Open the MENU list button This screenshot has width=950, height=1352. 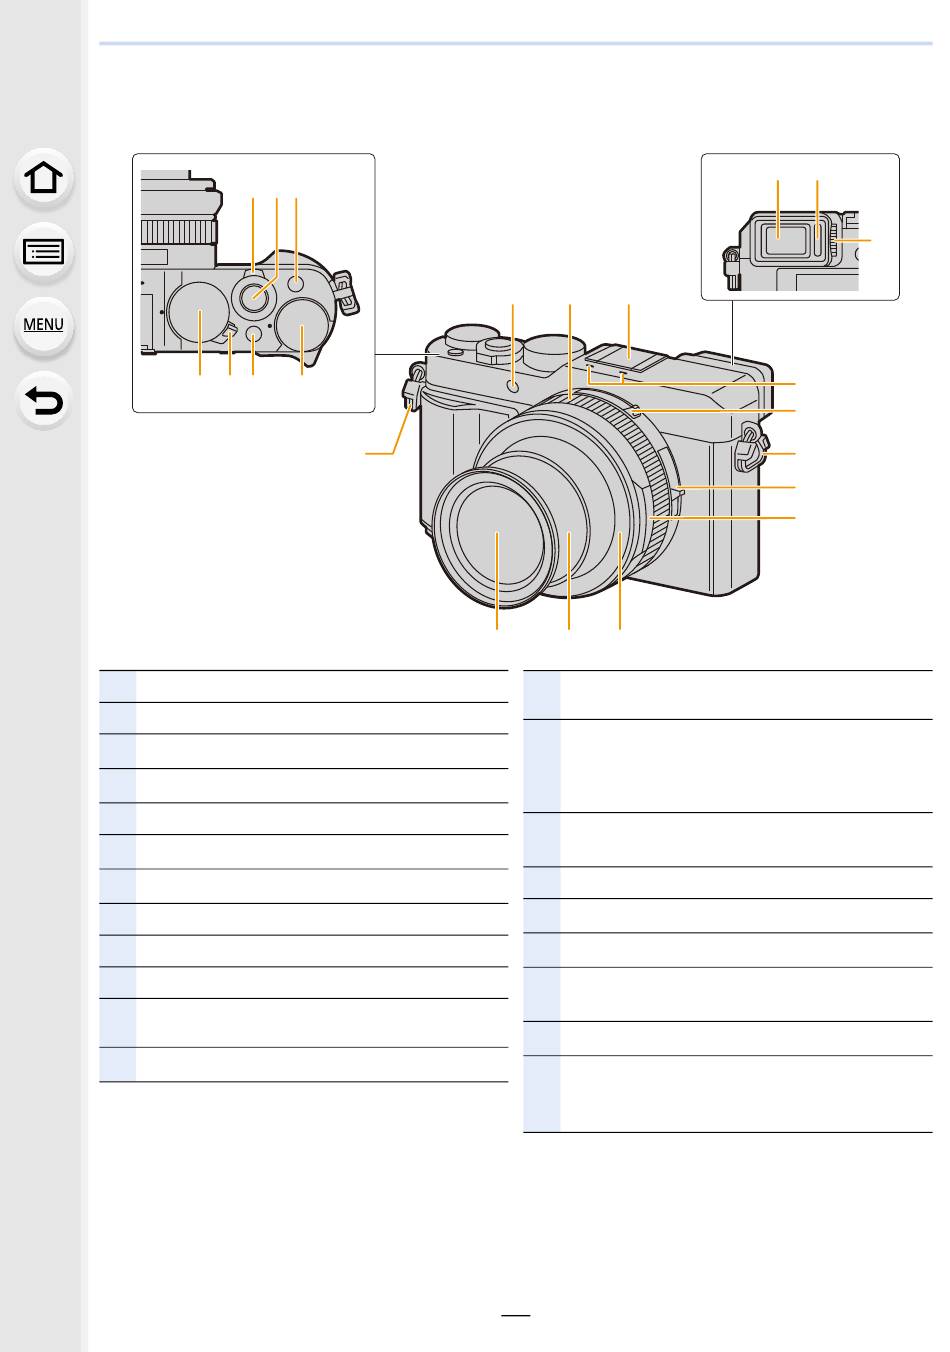[x=44, y=325]
